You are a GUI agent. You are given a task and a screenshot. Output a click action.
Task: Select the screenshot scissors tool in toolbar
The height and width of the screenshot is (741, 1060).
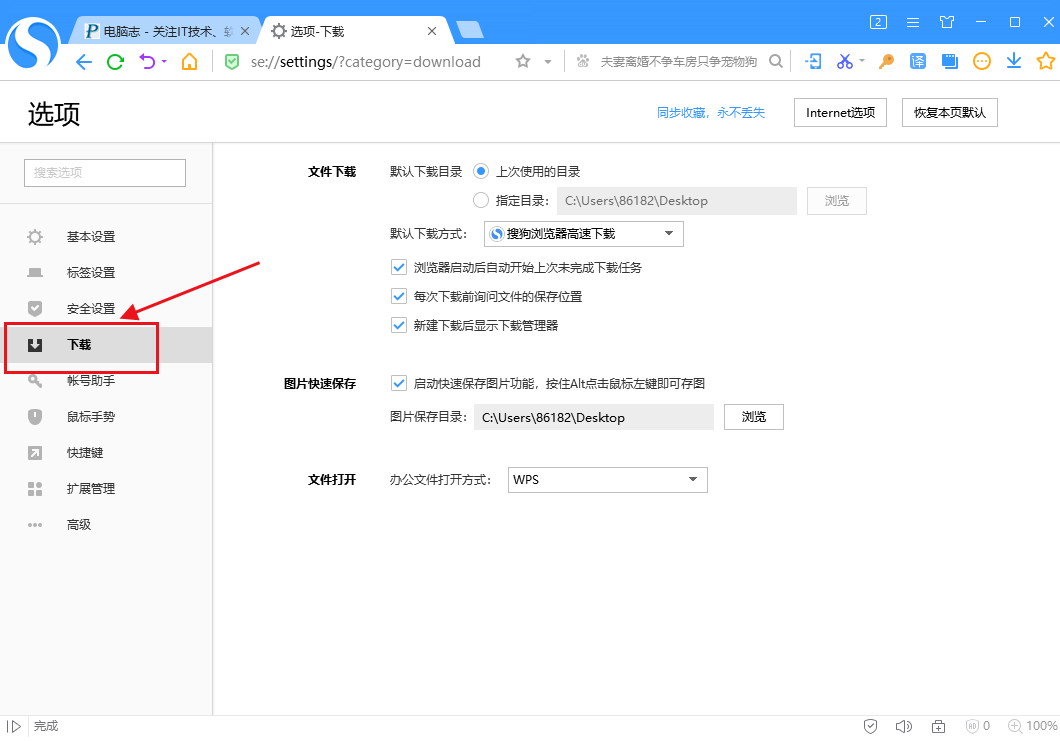(x=843, y=61)
